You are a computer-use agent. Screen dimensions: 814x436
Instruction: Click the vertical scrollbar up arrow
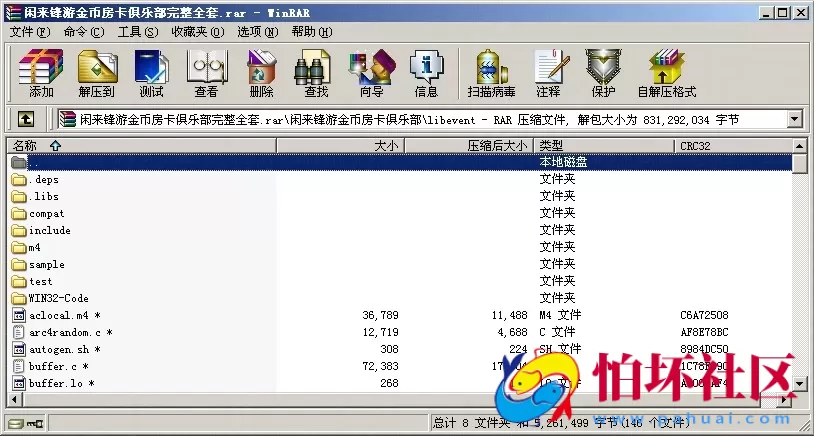[x=800, y=146]
